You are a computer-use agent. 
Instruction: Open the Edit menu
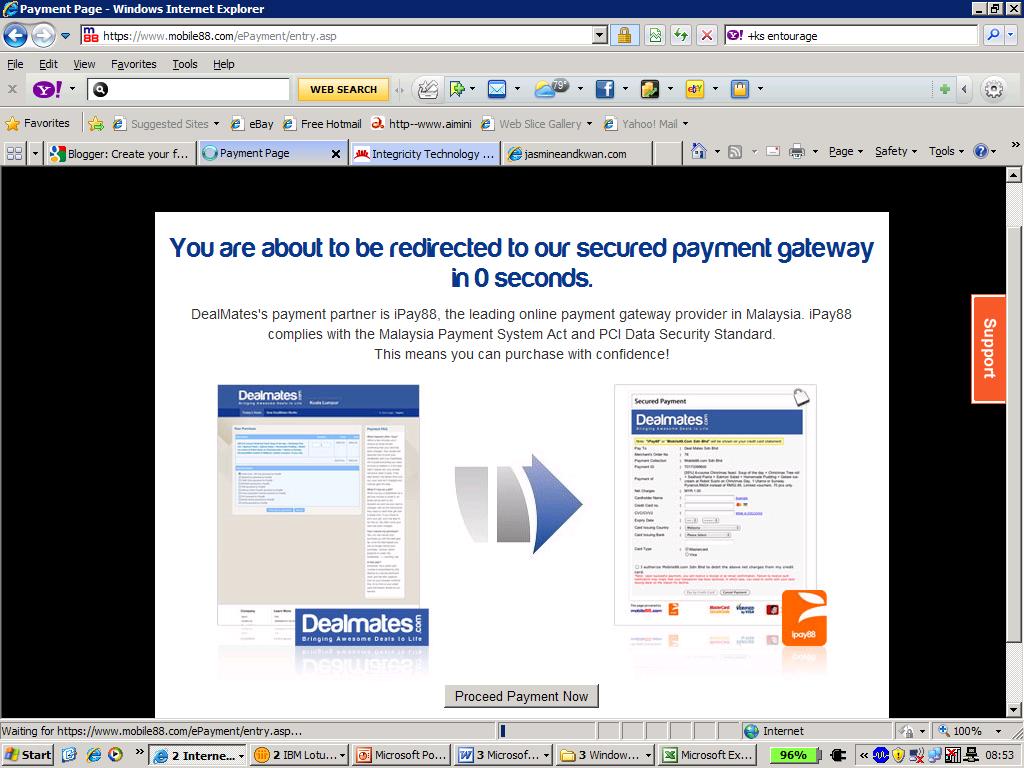(48, 64)
